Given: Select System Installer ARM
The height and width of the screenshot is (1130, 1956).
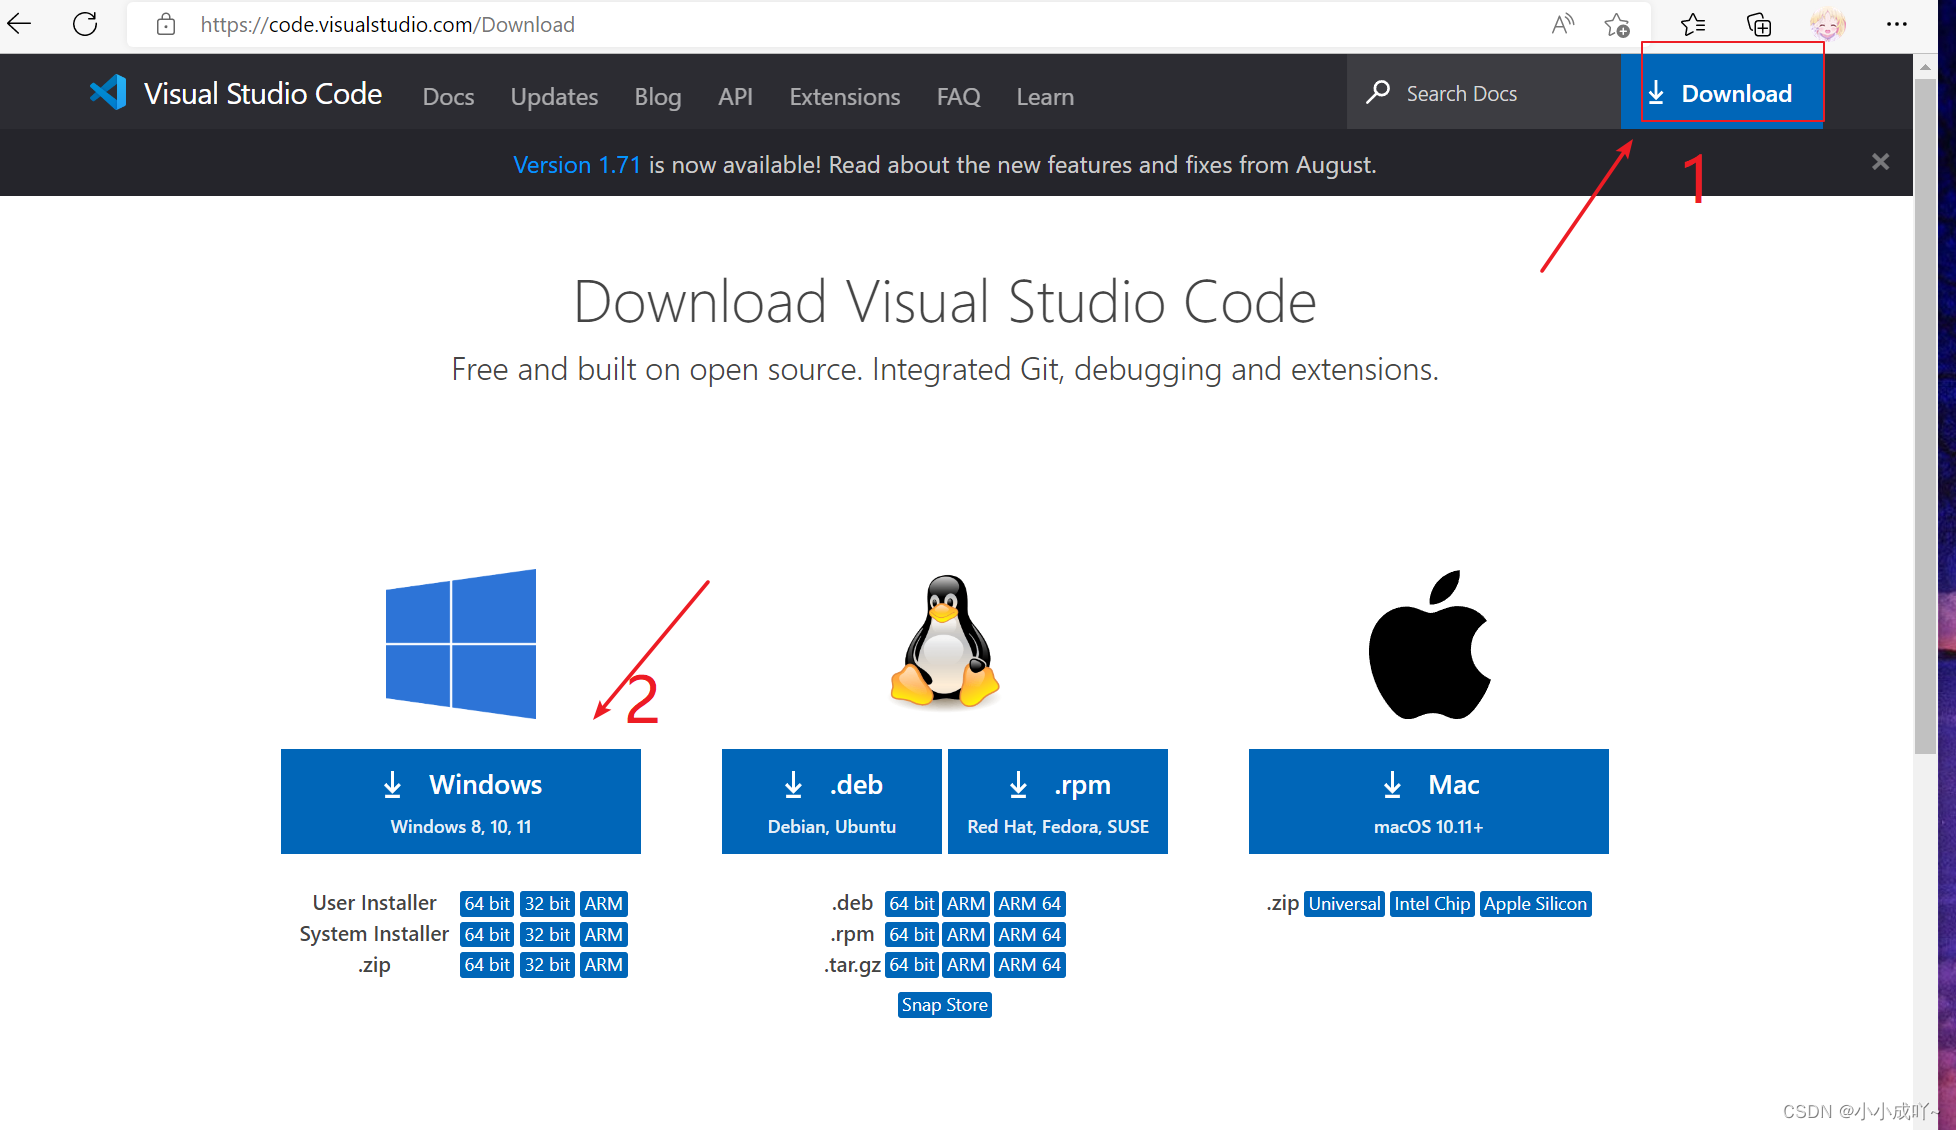Looking at the screenshot, I should tap(604, 935).
